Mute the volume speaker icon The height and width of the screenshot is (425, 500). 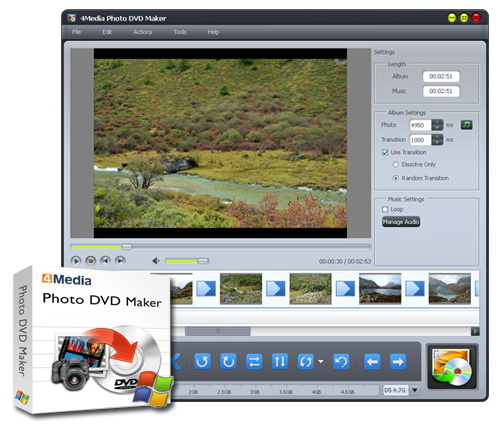156,261
